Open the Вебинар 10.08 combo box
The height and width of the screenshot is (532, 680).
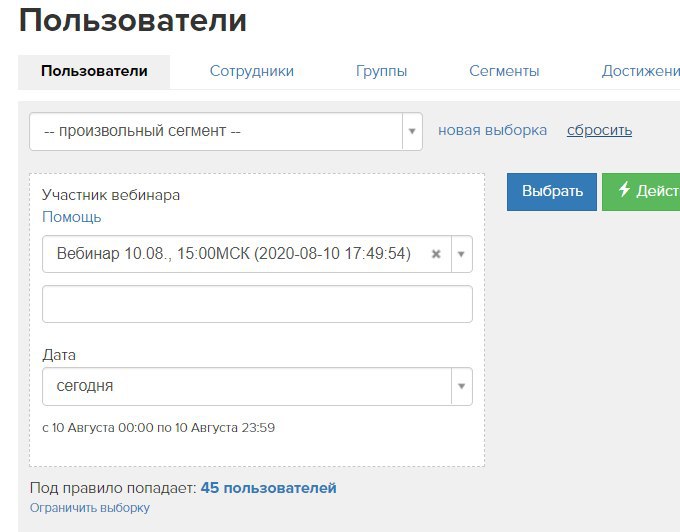[257, 254]
